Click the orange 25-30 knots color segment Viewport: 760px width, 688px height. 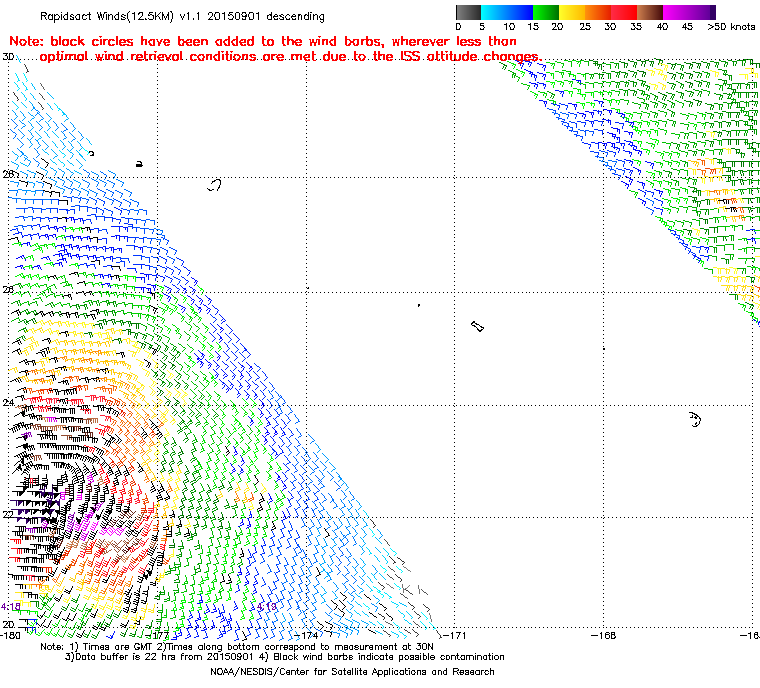click(598, 12)
